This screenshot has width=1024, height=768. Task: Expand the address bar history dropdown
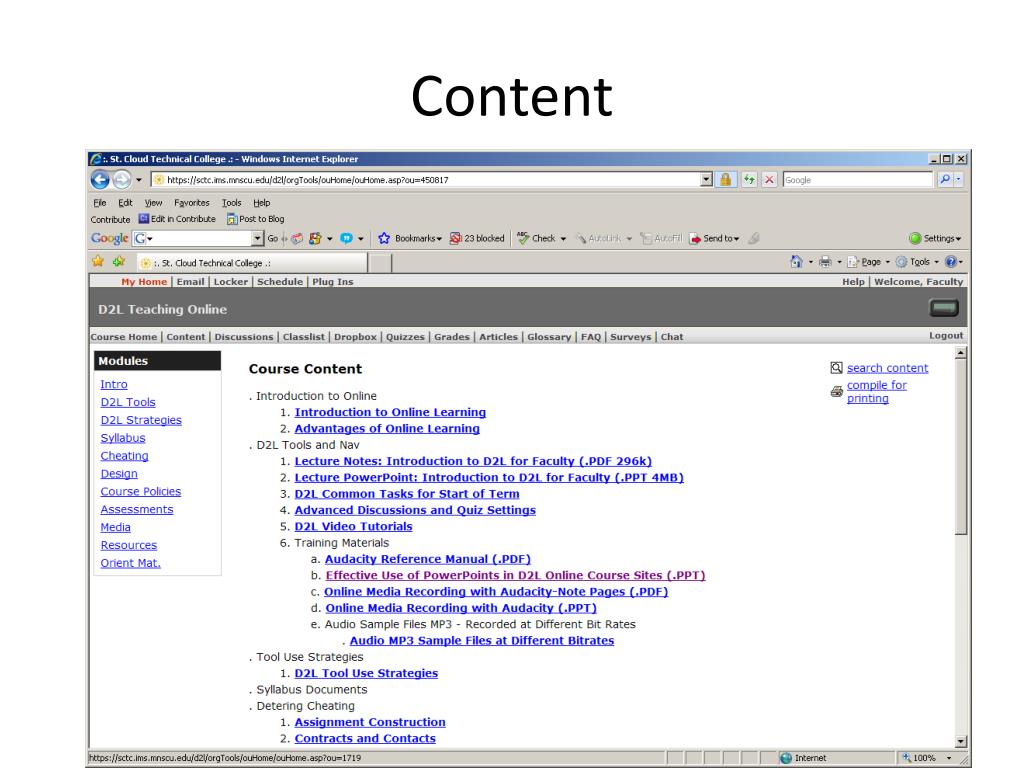(x=708, y=180)
